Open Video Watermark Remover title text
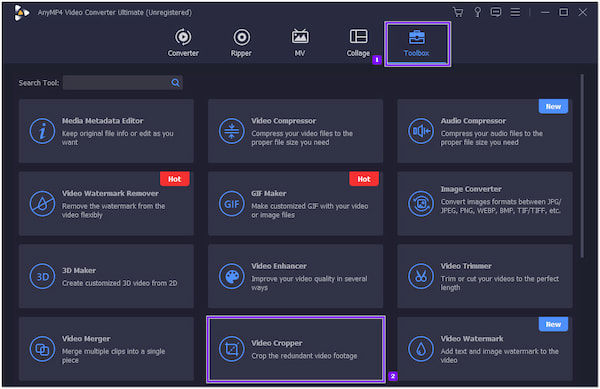Screen dimensions: 600x389 pos(110,194)
